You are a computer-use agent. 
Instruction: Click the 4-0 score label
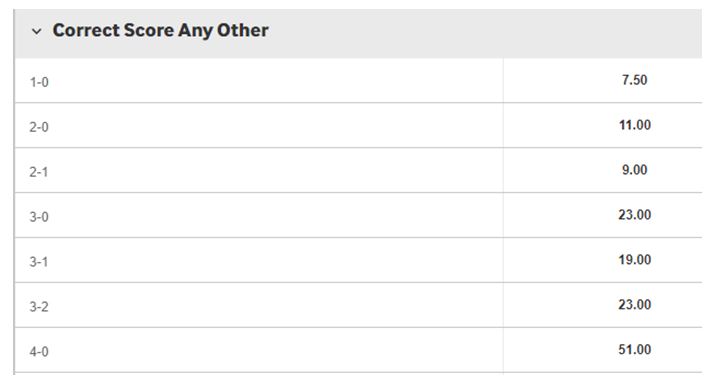pos(39,352)
